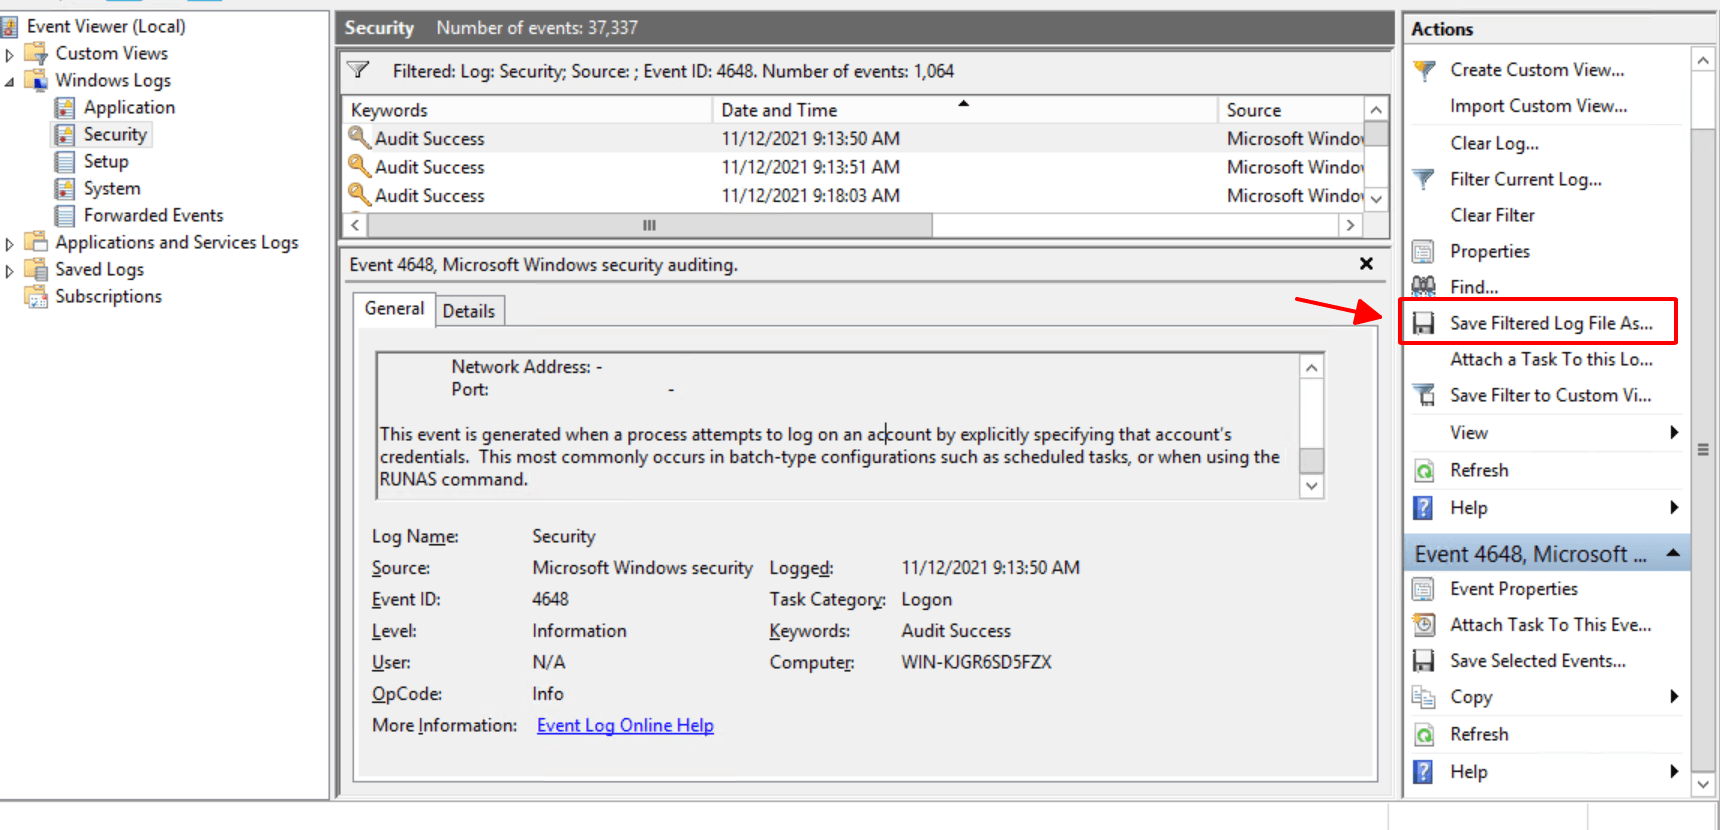The height and width of the screenshot is (830, 1720).
Task: Click Clear Filter in Actions pane
Action: tap(1492, 215)
